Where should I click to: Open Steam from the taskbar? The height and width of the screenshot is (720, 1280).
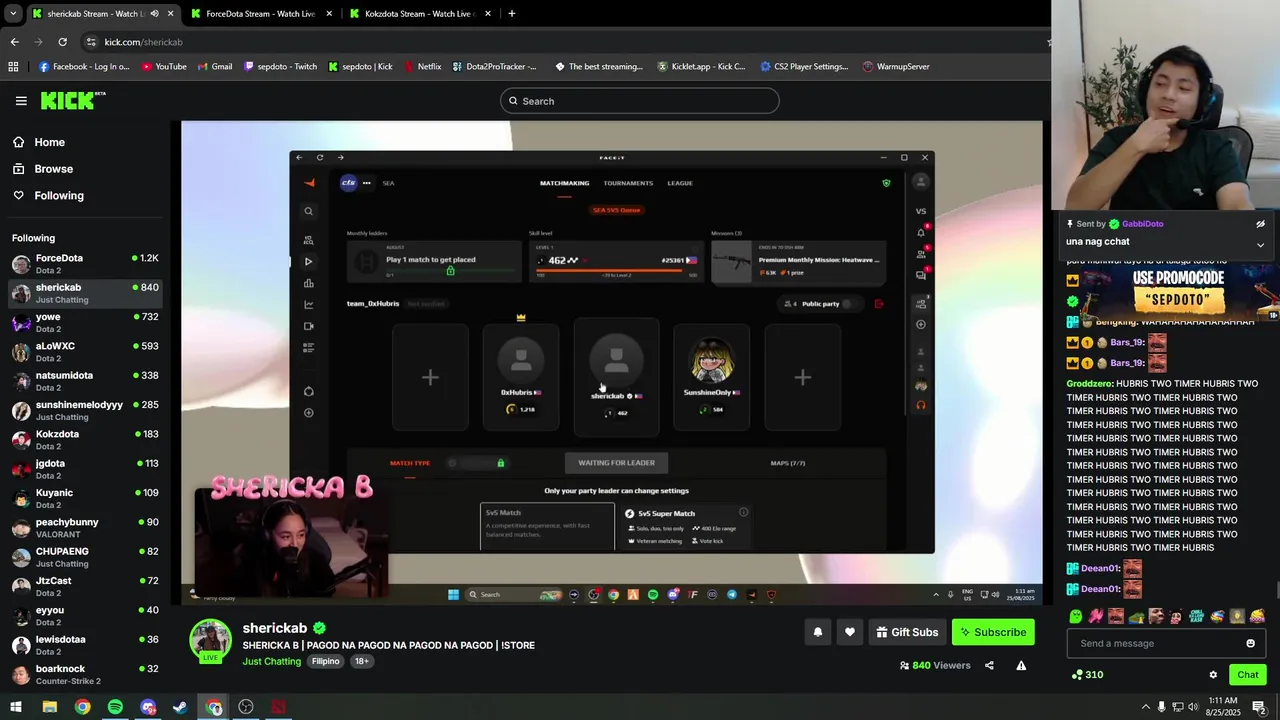click(180, 707)
